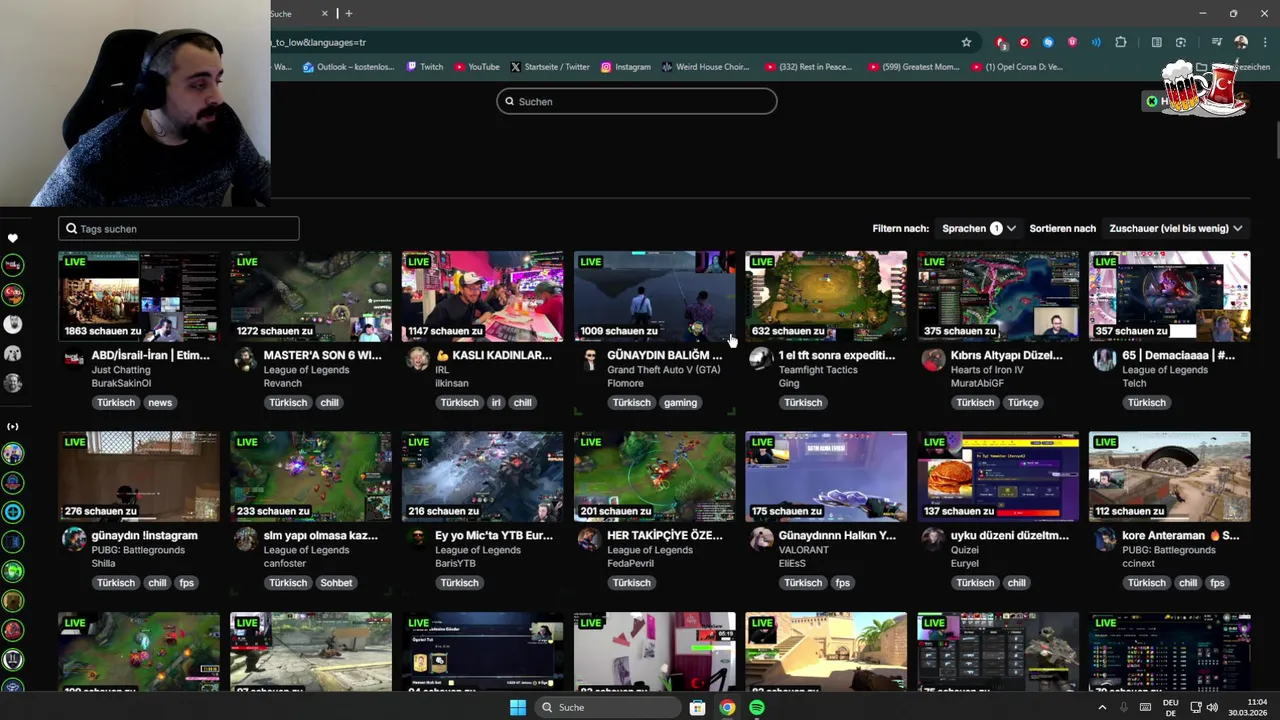
Task: Open the followed channels heart icon in sidebar
Action: click(13, 238)
